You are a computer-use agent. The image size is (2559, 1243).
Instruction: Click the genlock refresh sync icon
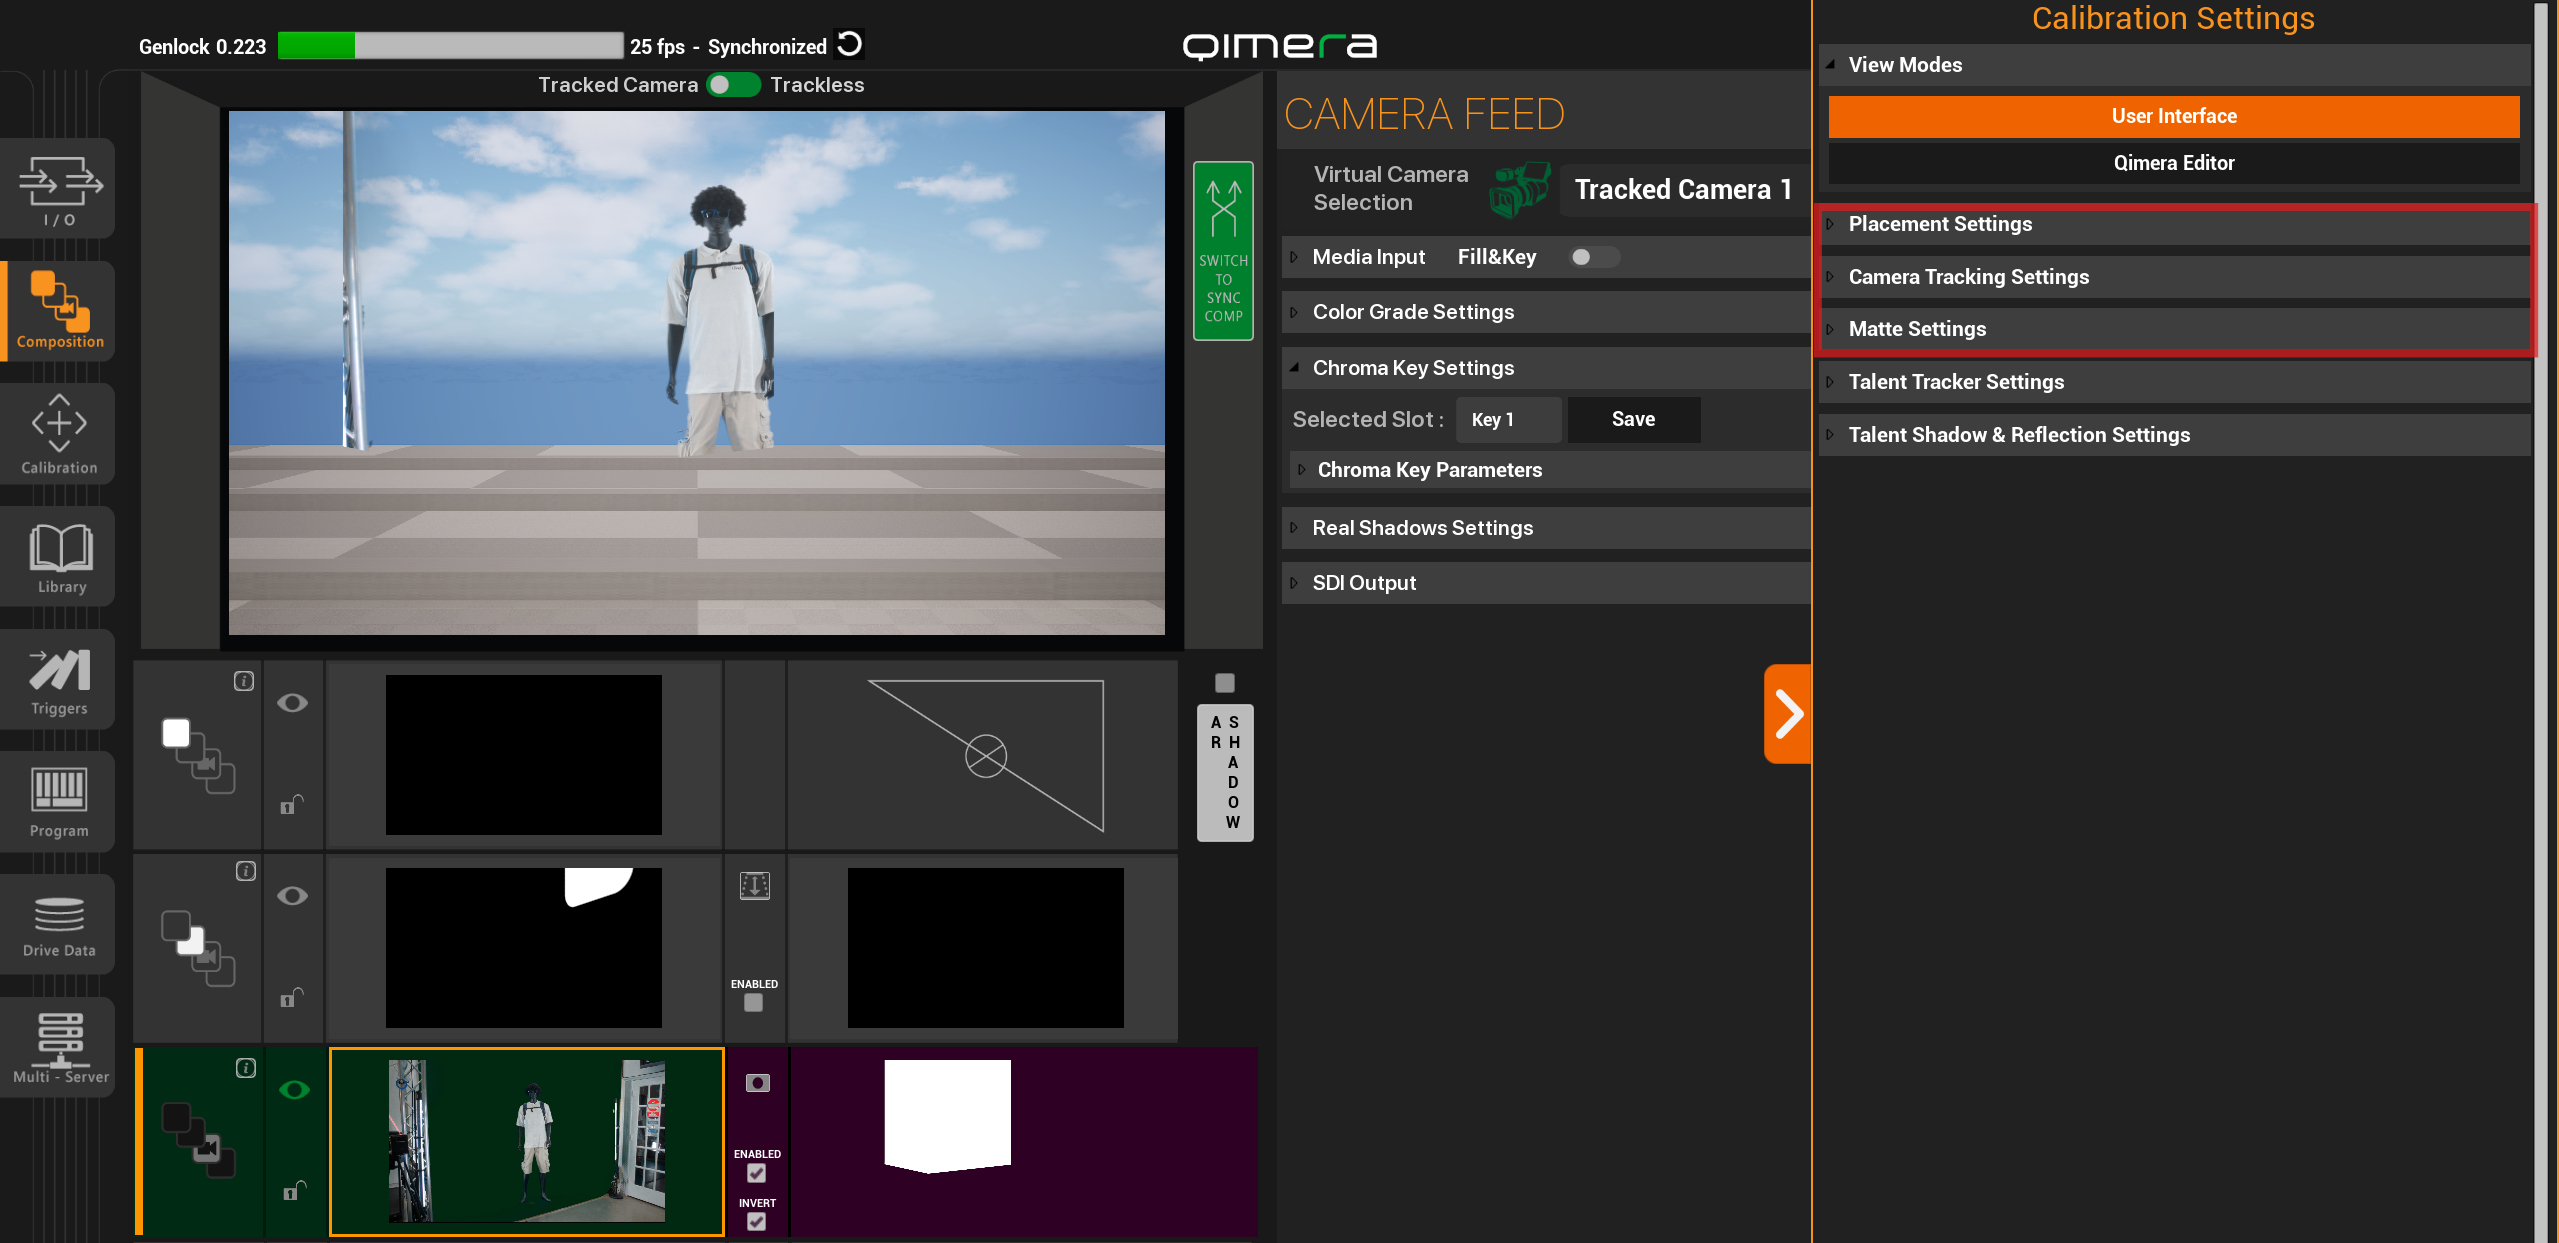pyautogui.click(x=849, y=44)
